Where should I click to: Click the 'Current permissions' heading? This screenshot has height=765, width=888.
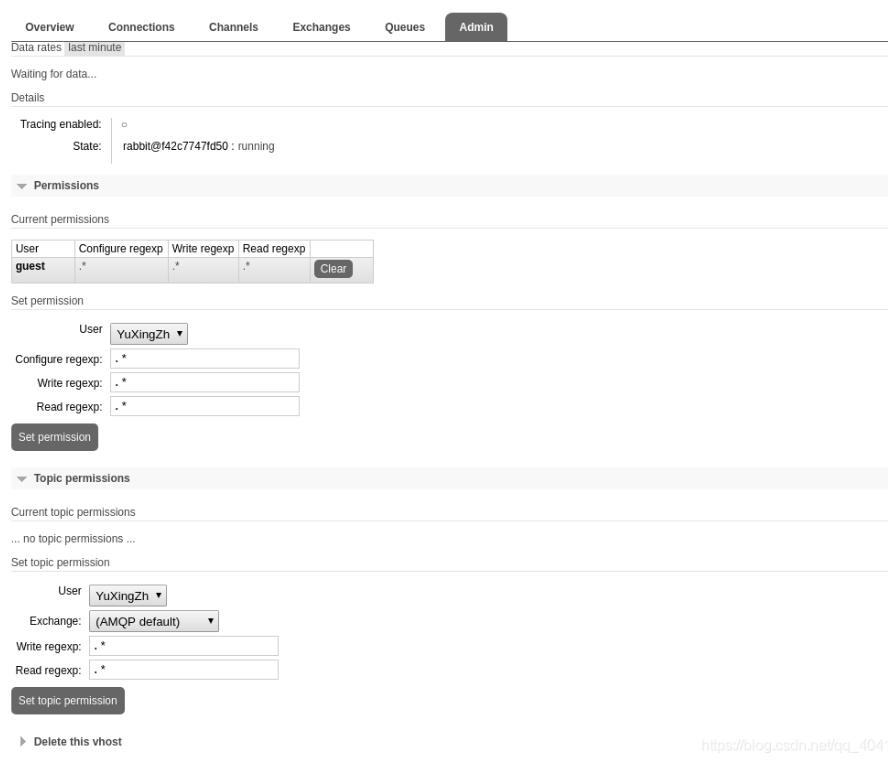pos(60,219)
